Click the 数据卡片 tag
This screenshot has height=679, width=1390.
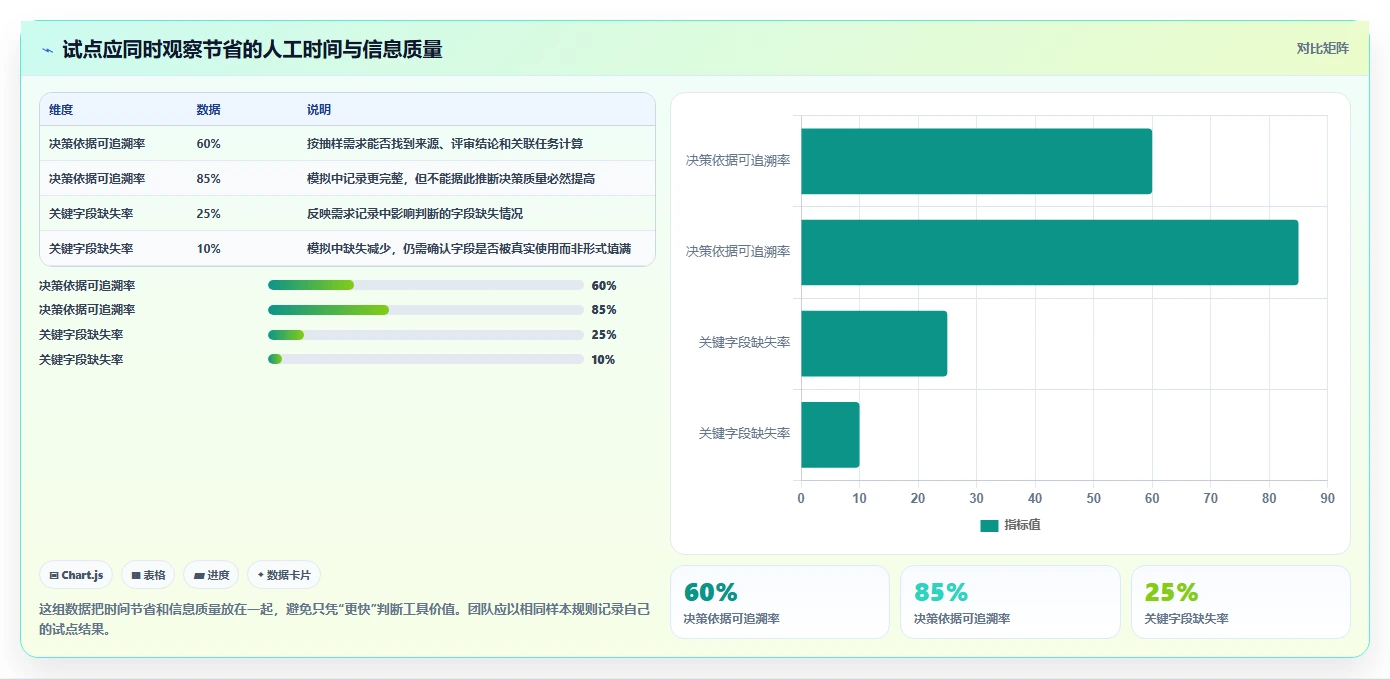[284, 575]
